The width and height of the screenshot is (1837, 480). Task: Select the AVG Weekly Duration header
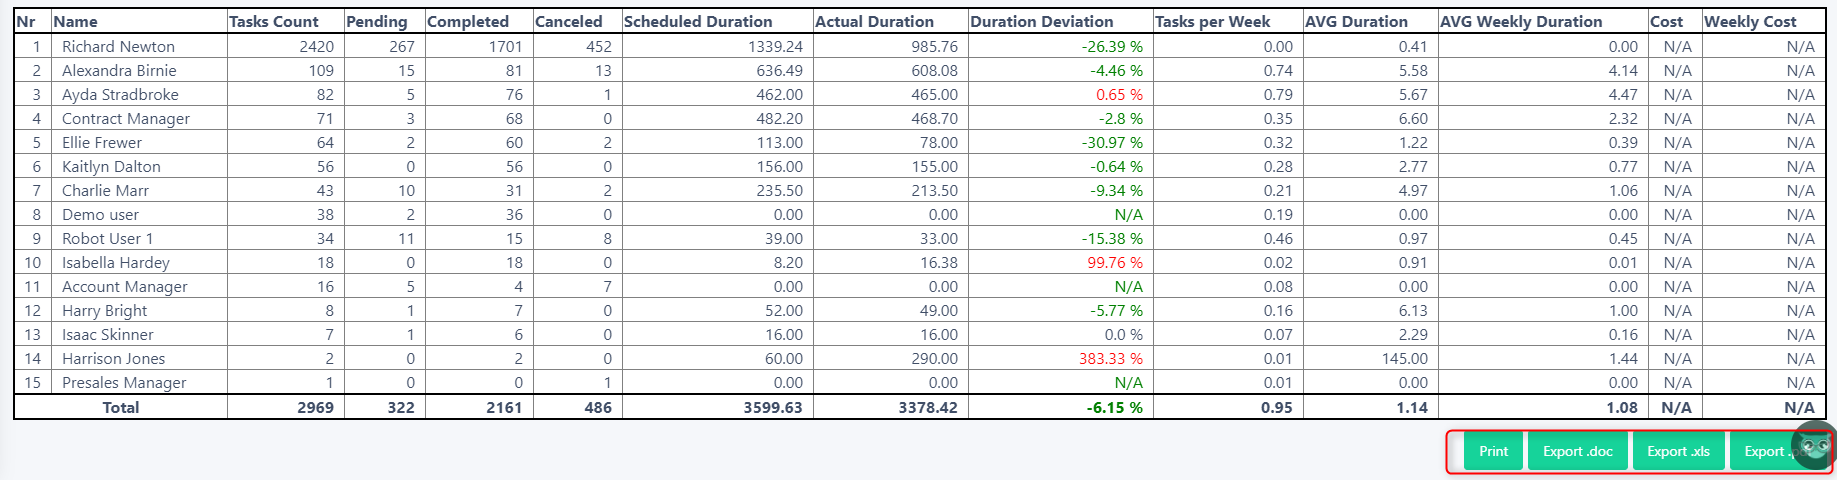1520,21
